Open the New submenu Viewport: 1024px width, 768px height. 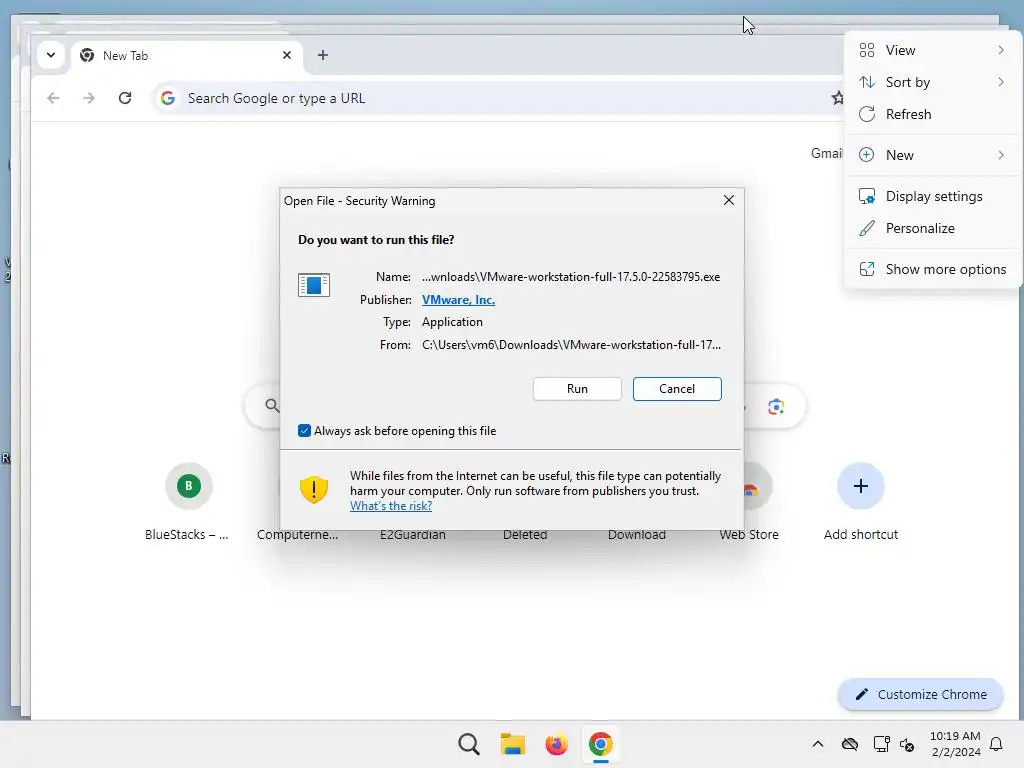[x=932, y=155]
